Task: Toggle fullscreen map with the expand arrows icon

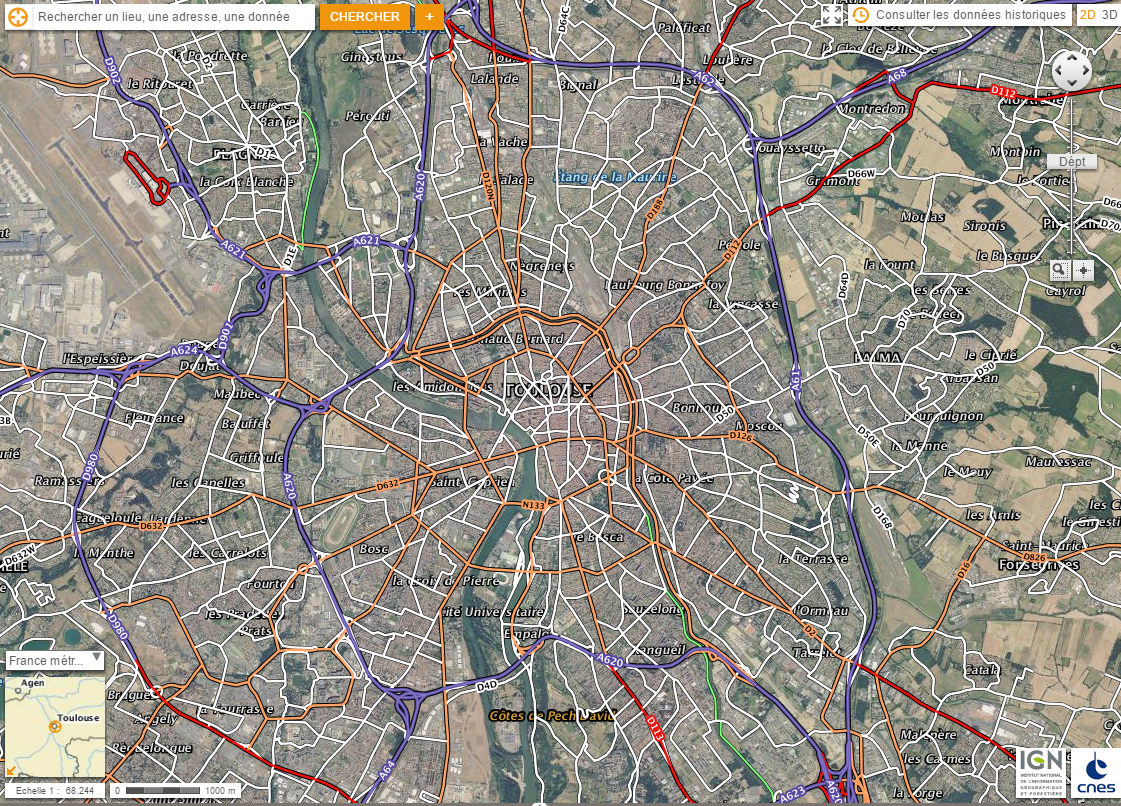Action: pyautogui.click(x=831, y=15)
